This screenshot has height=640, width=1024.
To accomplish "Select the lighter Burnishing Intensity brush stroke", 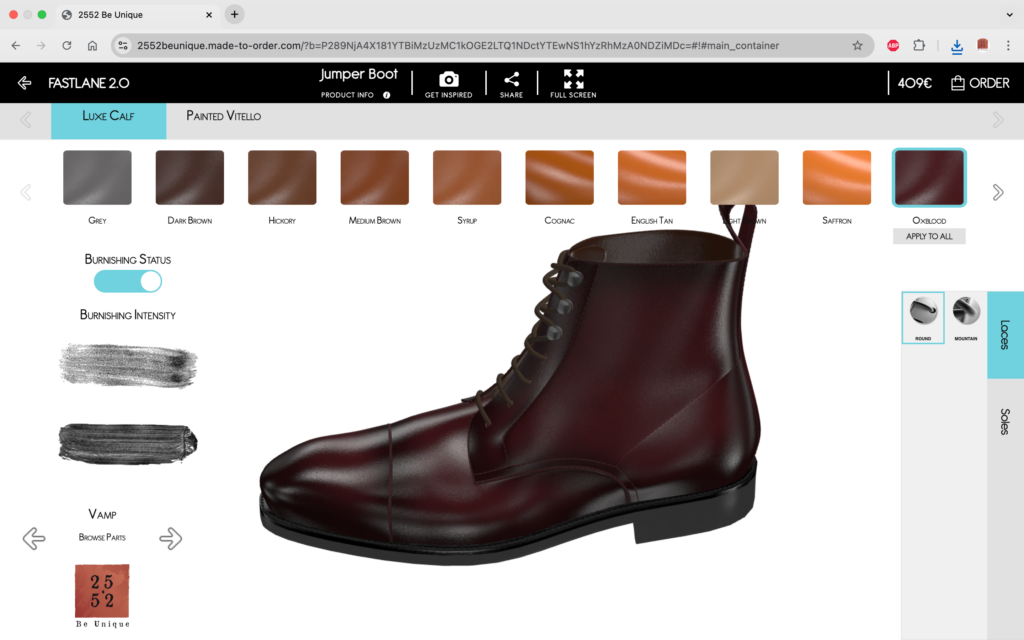I will pos(127,366).
